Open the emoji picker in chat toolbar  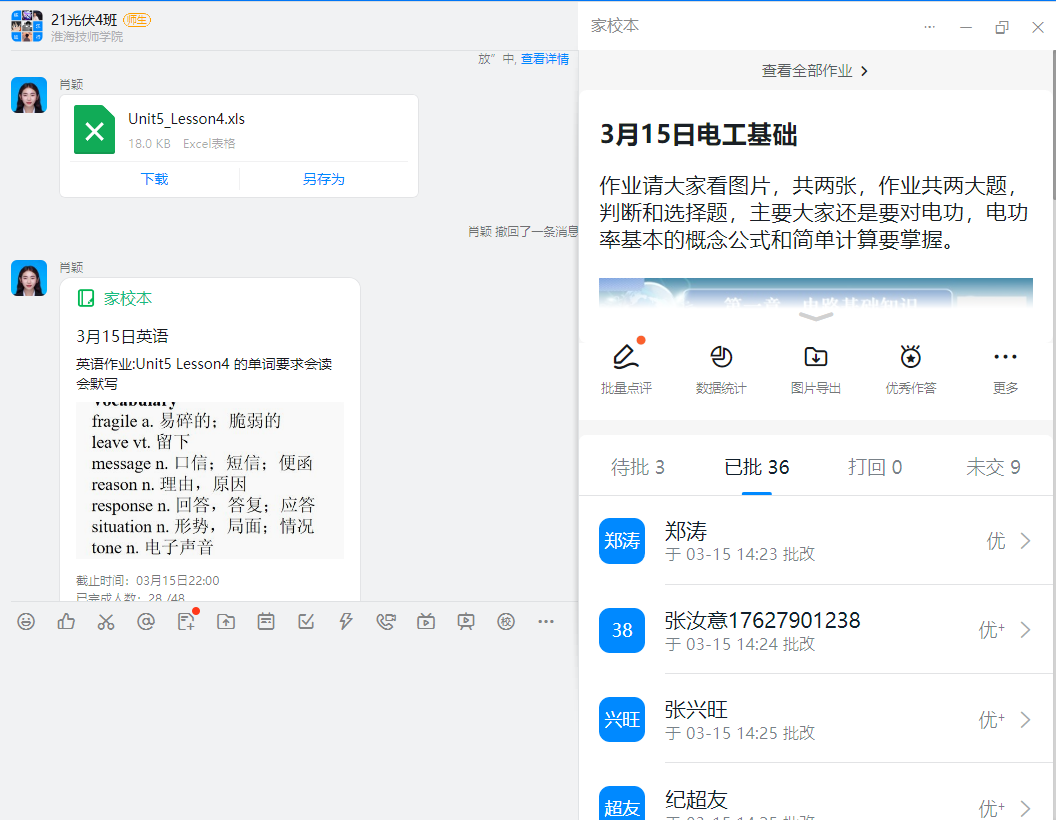pyautogui.click(x=27, y=622)
